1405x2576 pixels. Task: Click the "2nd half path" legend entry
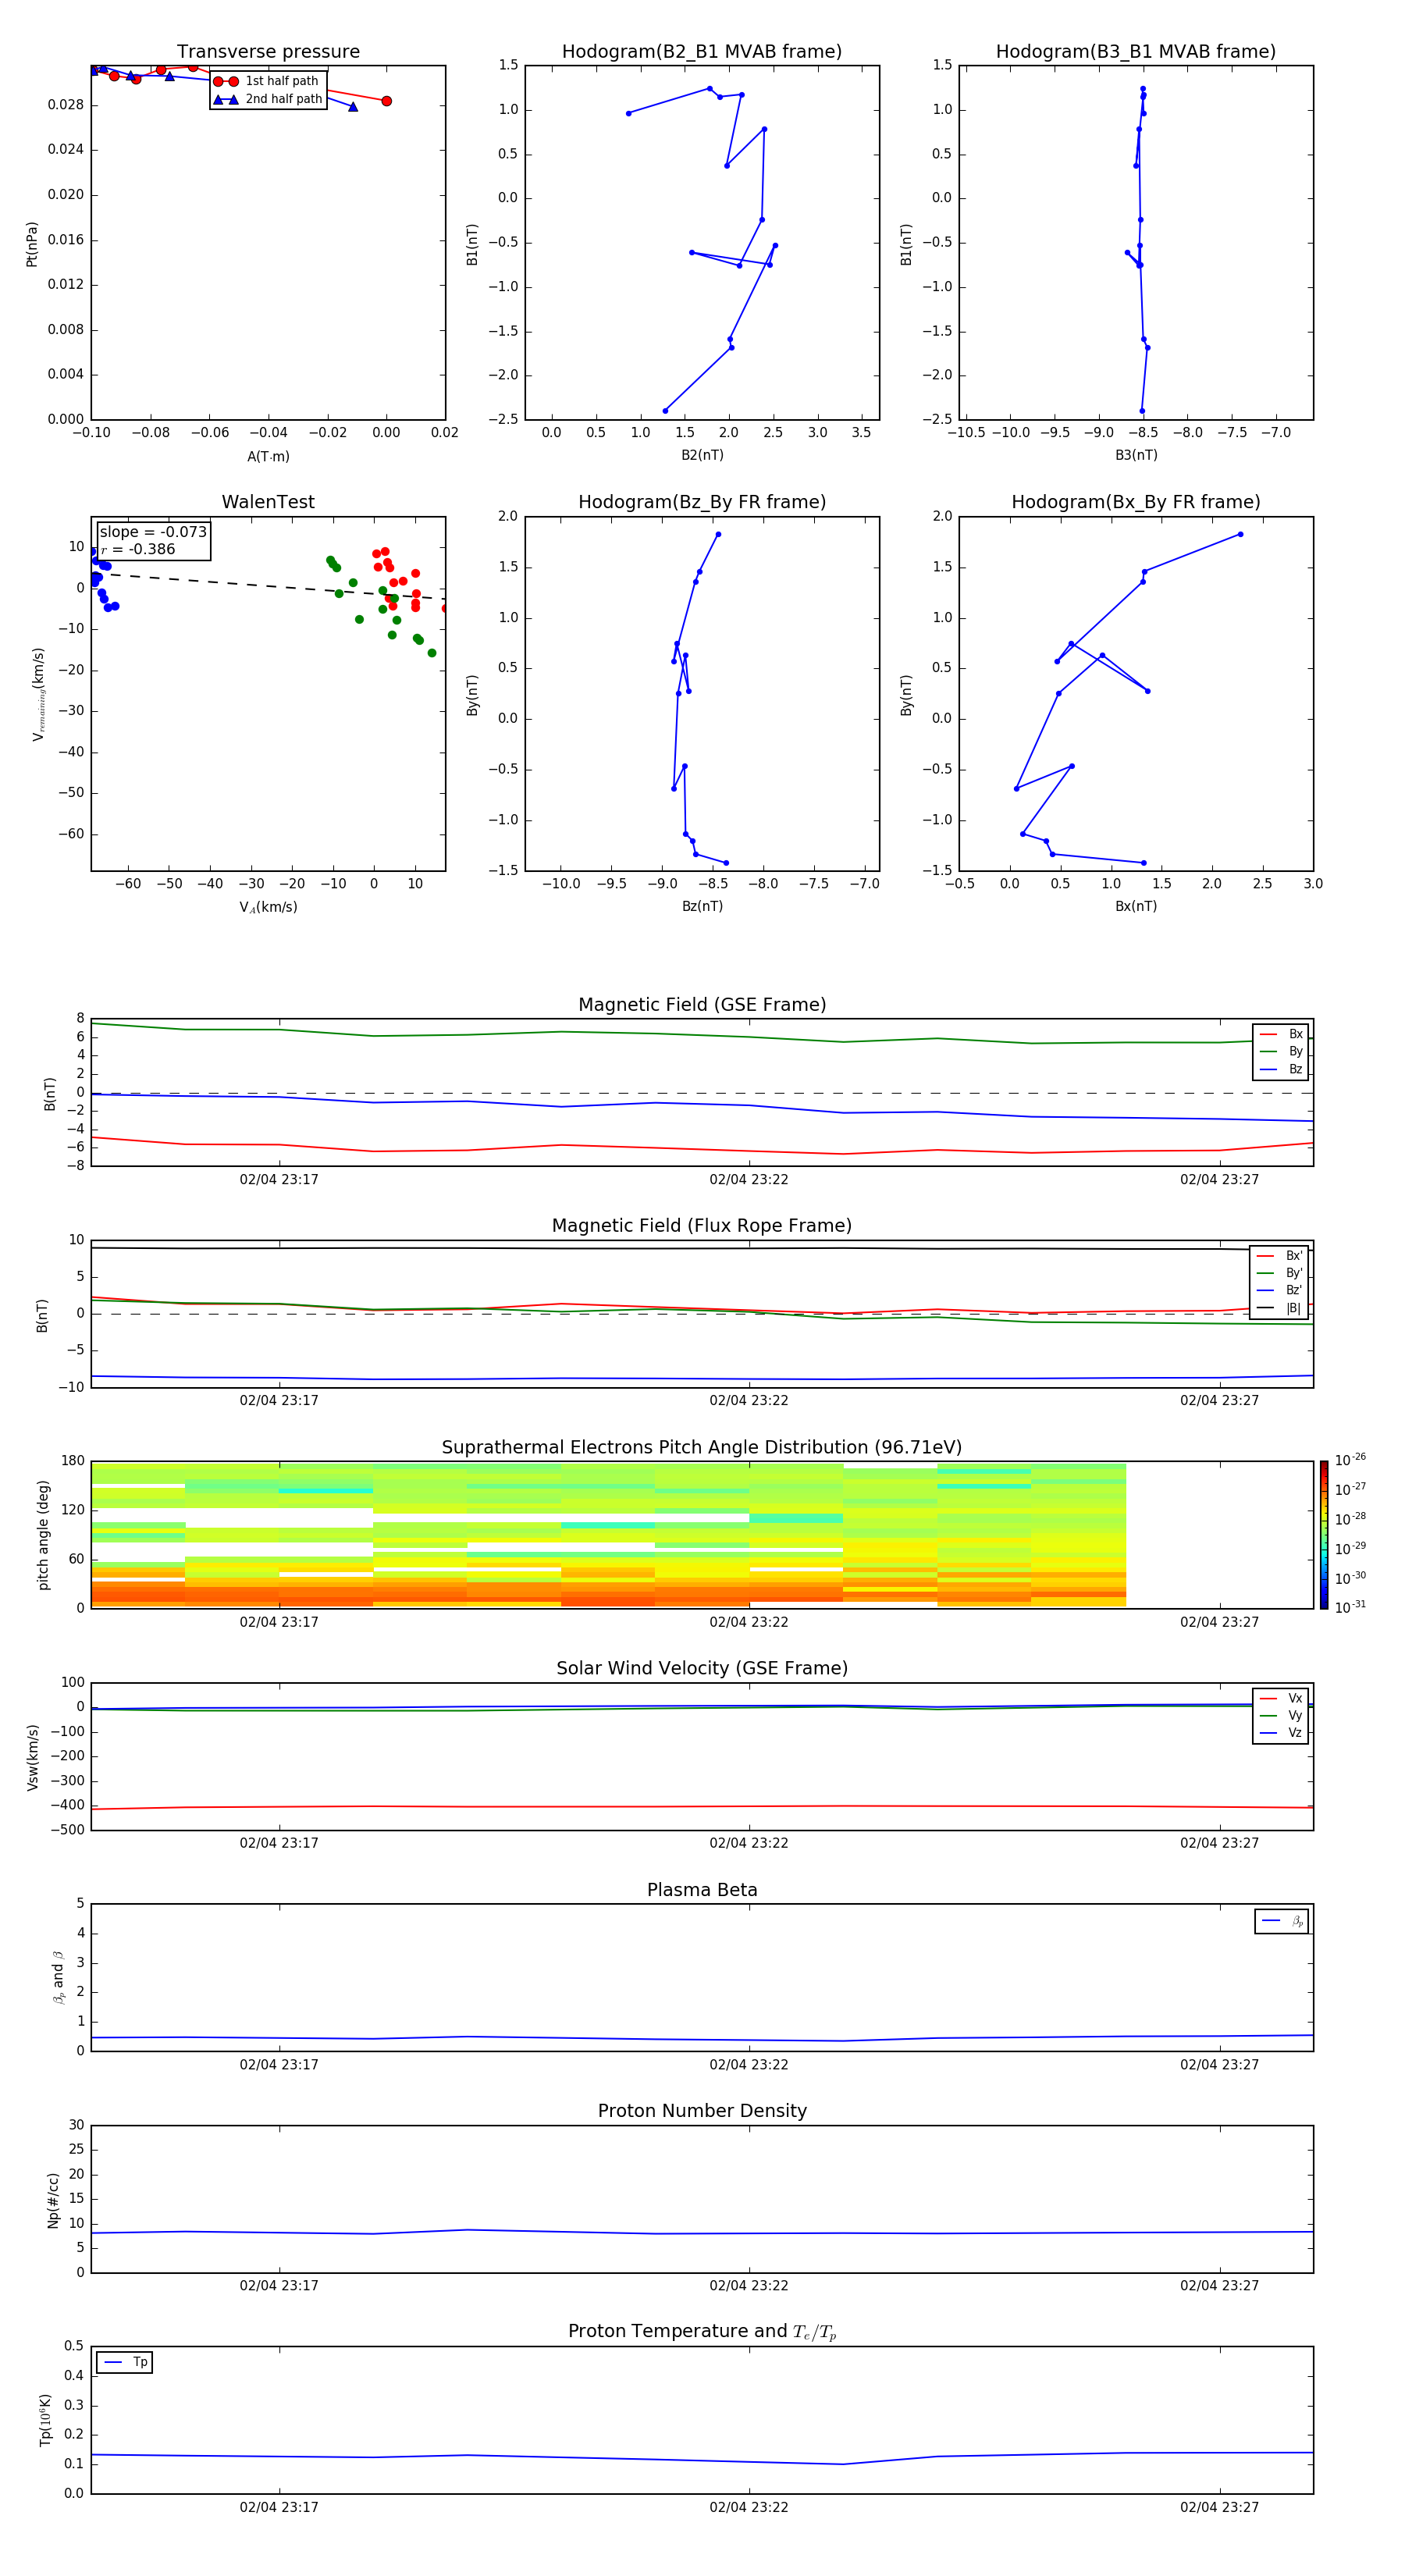coord(268,99)
